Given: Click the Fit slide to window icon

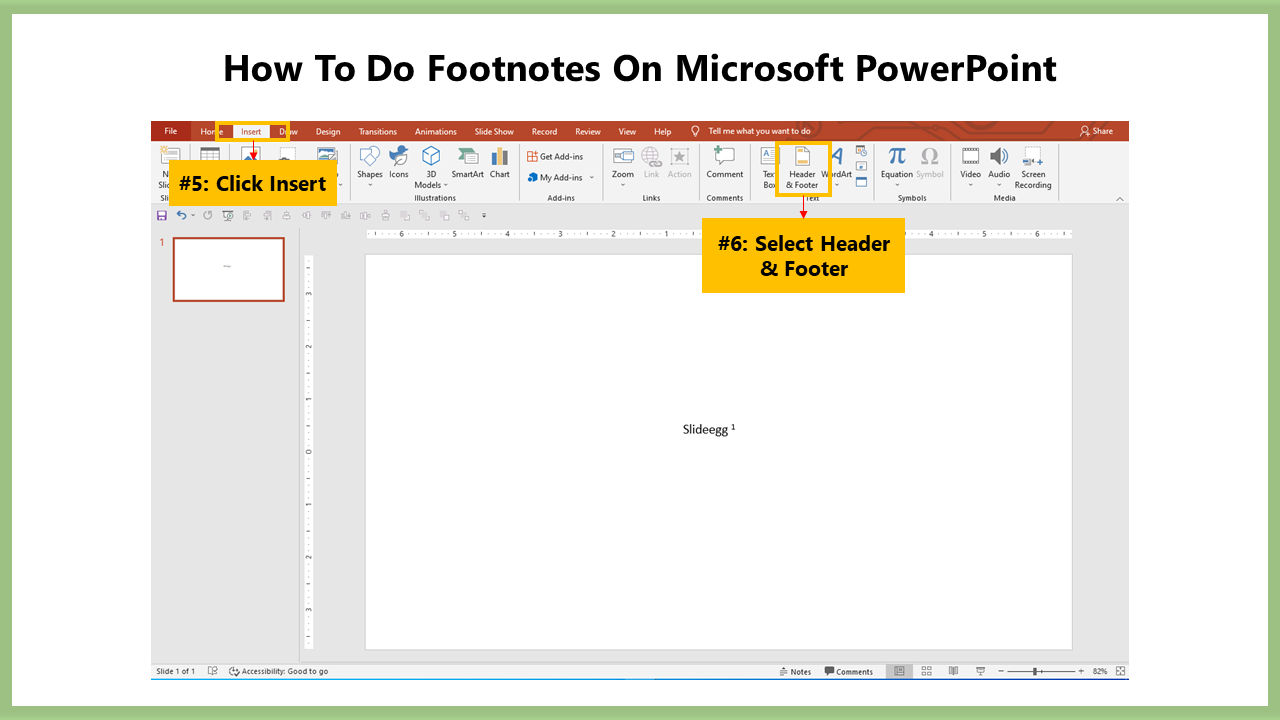Looking at the screenshot, I should pos(1120,671).
